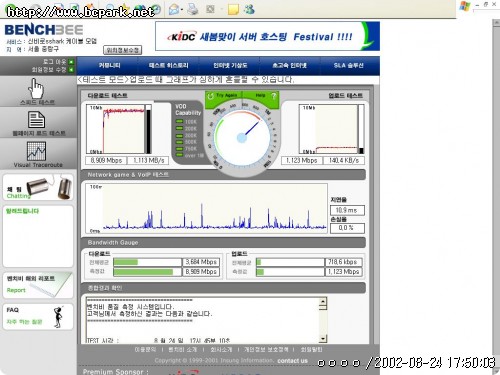
Task: Click the speedometer gauge dial
Action: [x=242, y=137]
